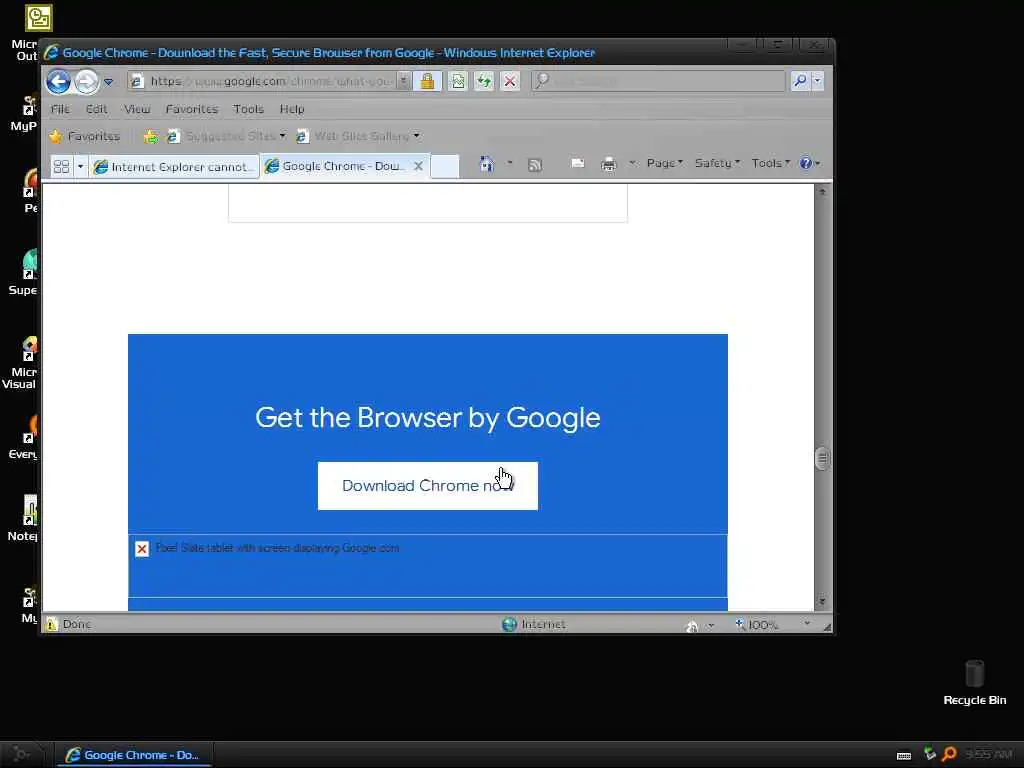Click the Done status warning icon

[x=52, y=624]
